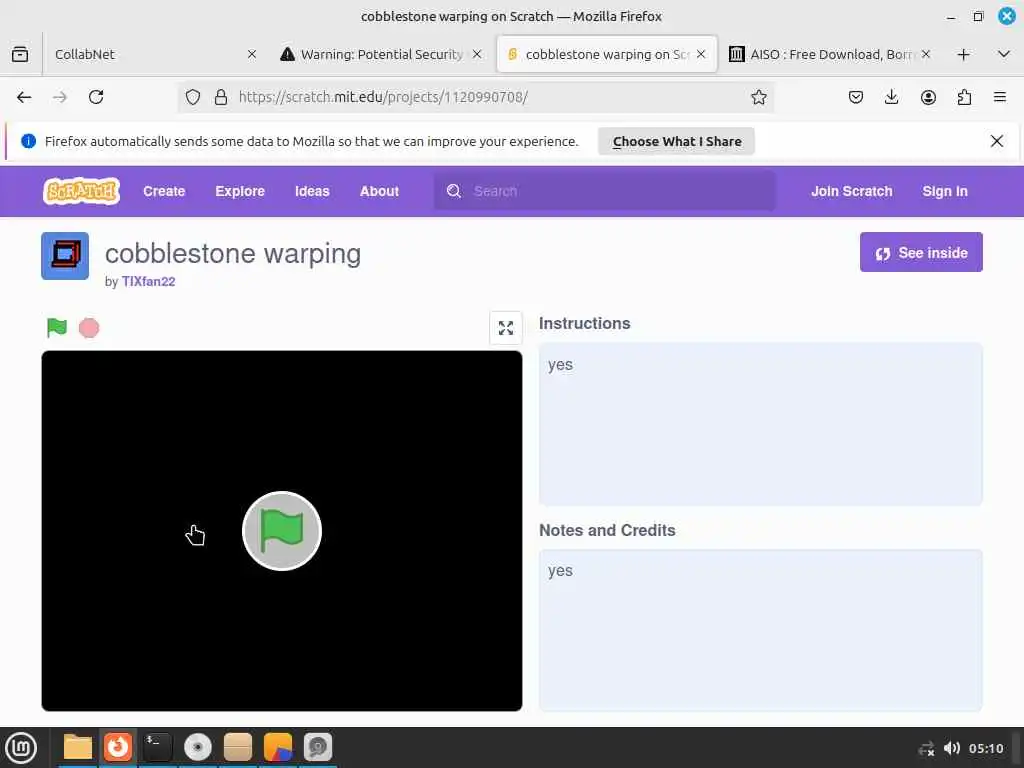
Task: Enter full screen stage mode
Action: pos(505,328)
